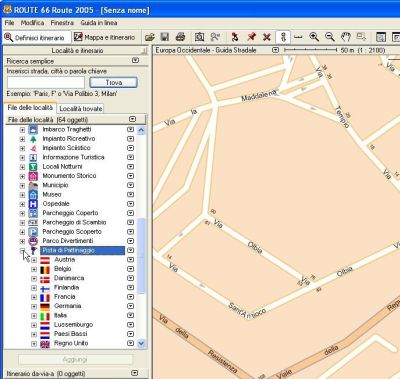Open the dropdown arrow next to Municipio
Viewport: 400px width, 379px height.
click(130, 185)
